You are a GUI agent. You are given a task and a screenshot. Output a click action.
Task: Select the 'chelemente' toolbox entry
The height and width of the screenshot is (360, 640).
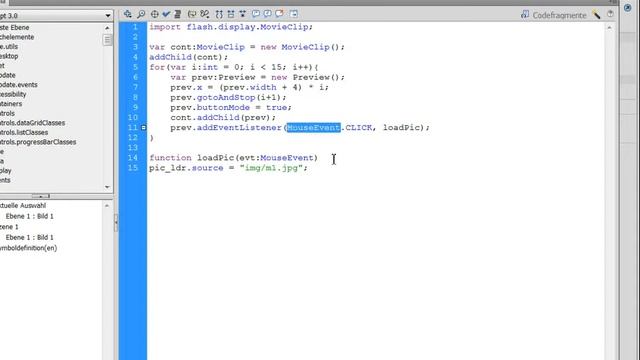coord(17,37)
